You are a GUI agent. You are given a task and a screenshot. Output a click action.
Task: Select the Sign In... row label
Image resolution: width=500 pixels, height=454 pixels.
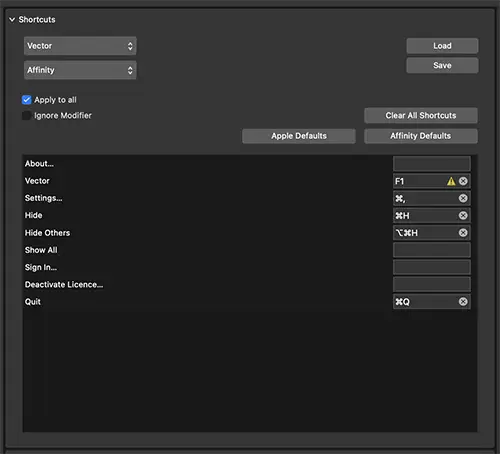point(41,267)
